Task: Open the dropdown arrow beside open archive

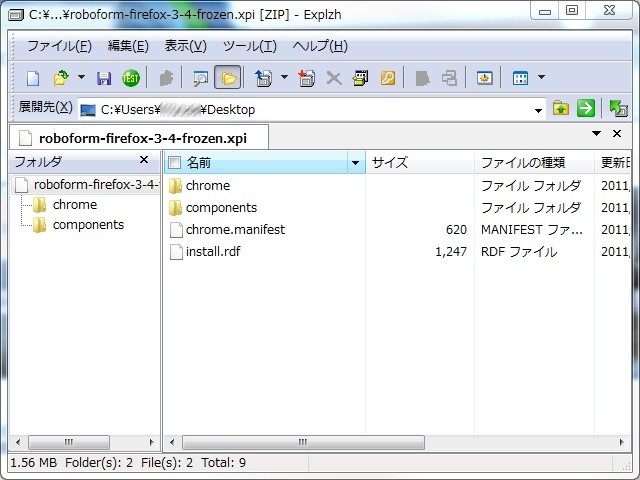Action: 81,77
